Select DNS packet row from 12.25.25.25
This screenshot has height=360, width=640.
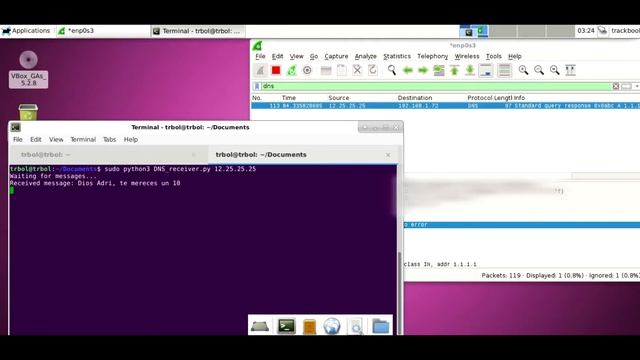tap(445, 106)
